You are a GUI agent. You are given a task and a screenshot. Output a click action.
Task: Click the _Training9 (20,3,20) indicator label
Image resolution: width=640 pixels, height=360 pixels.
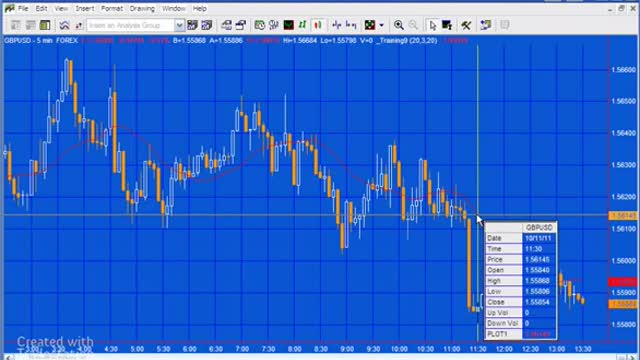(407, 40)
